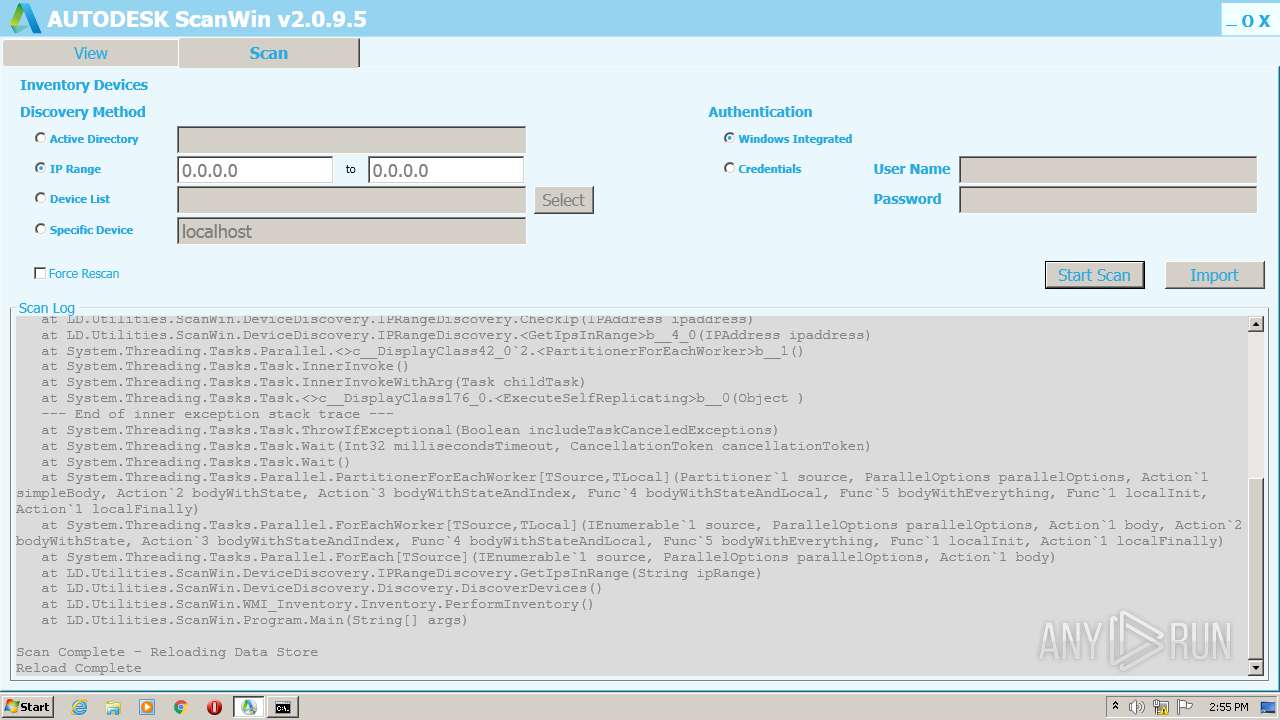This screenshot has height=720, width=1280.
Task: Click the Password field
Action: pos(1108,200)
